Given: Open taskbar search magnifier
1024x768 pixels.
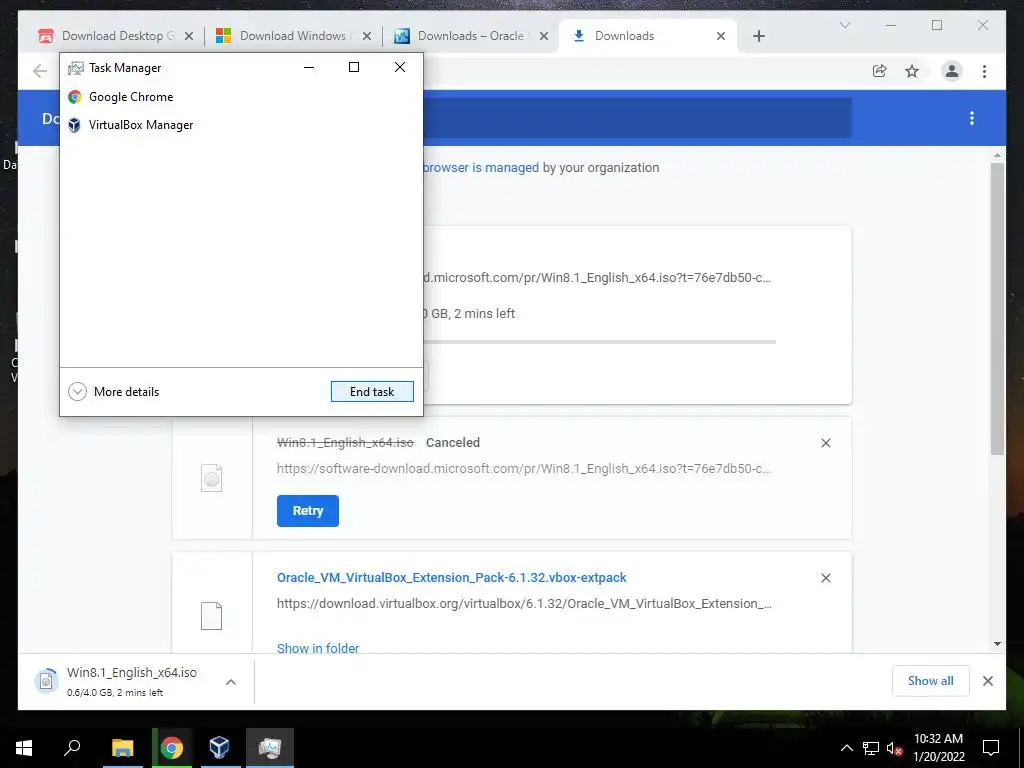Looking at the screenshot, I should coord(72,748).
